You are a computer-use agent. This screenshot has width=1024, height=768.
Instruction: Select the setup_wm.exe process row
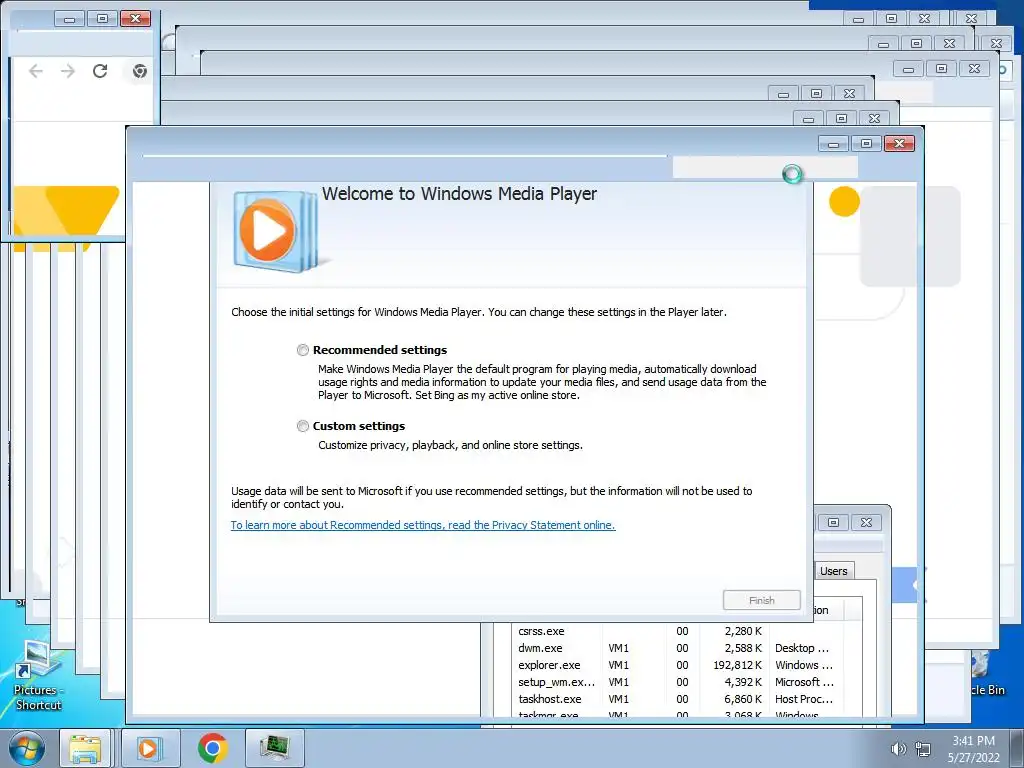pos(675,682)
